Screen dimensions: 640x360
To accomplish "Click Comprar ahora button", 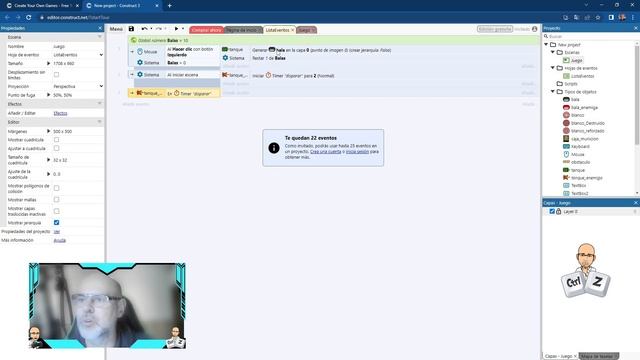I will tap(206, 30).
